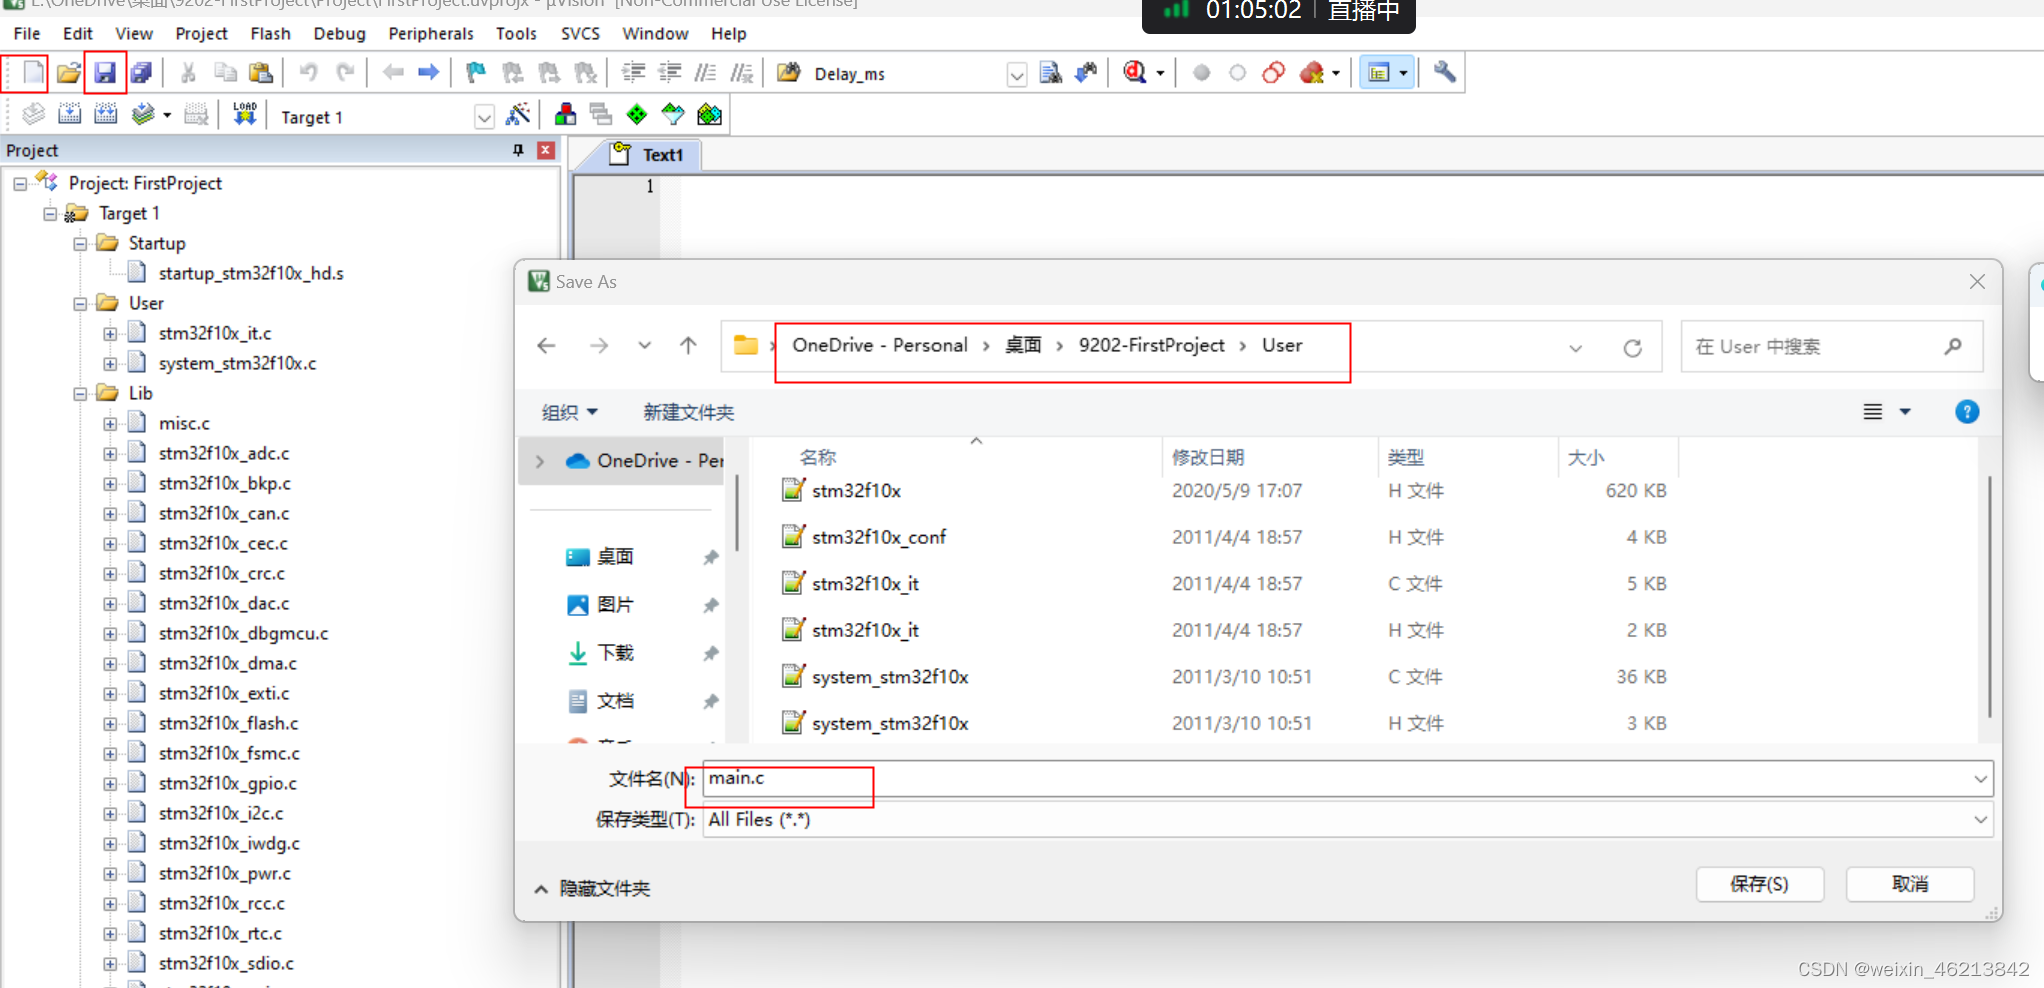Open the Target 1 selection dropdown

point(484,118)
